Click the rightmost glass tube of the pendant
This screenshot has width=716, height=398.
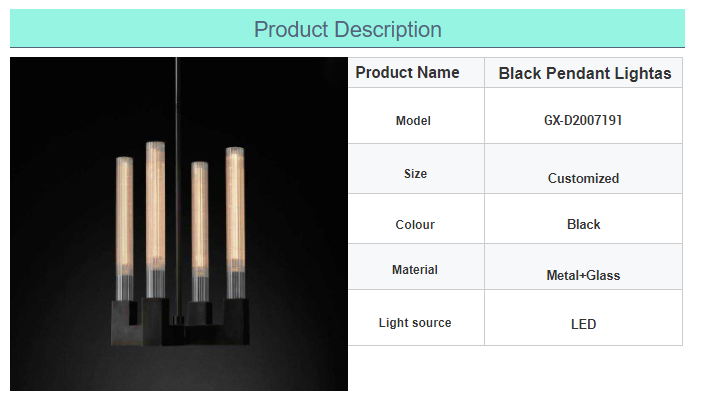coord(235,223)
